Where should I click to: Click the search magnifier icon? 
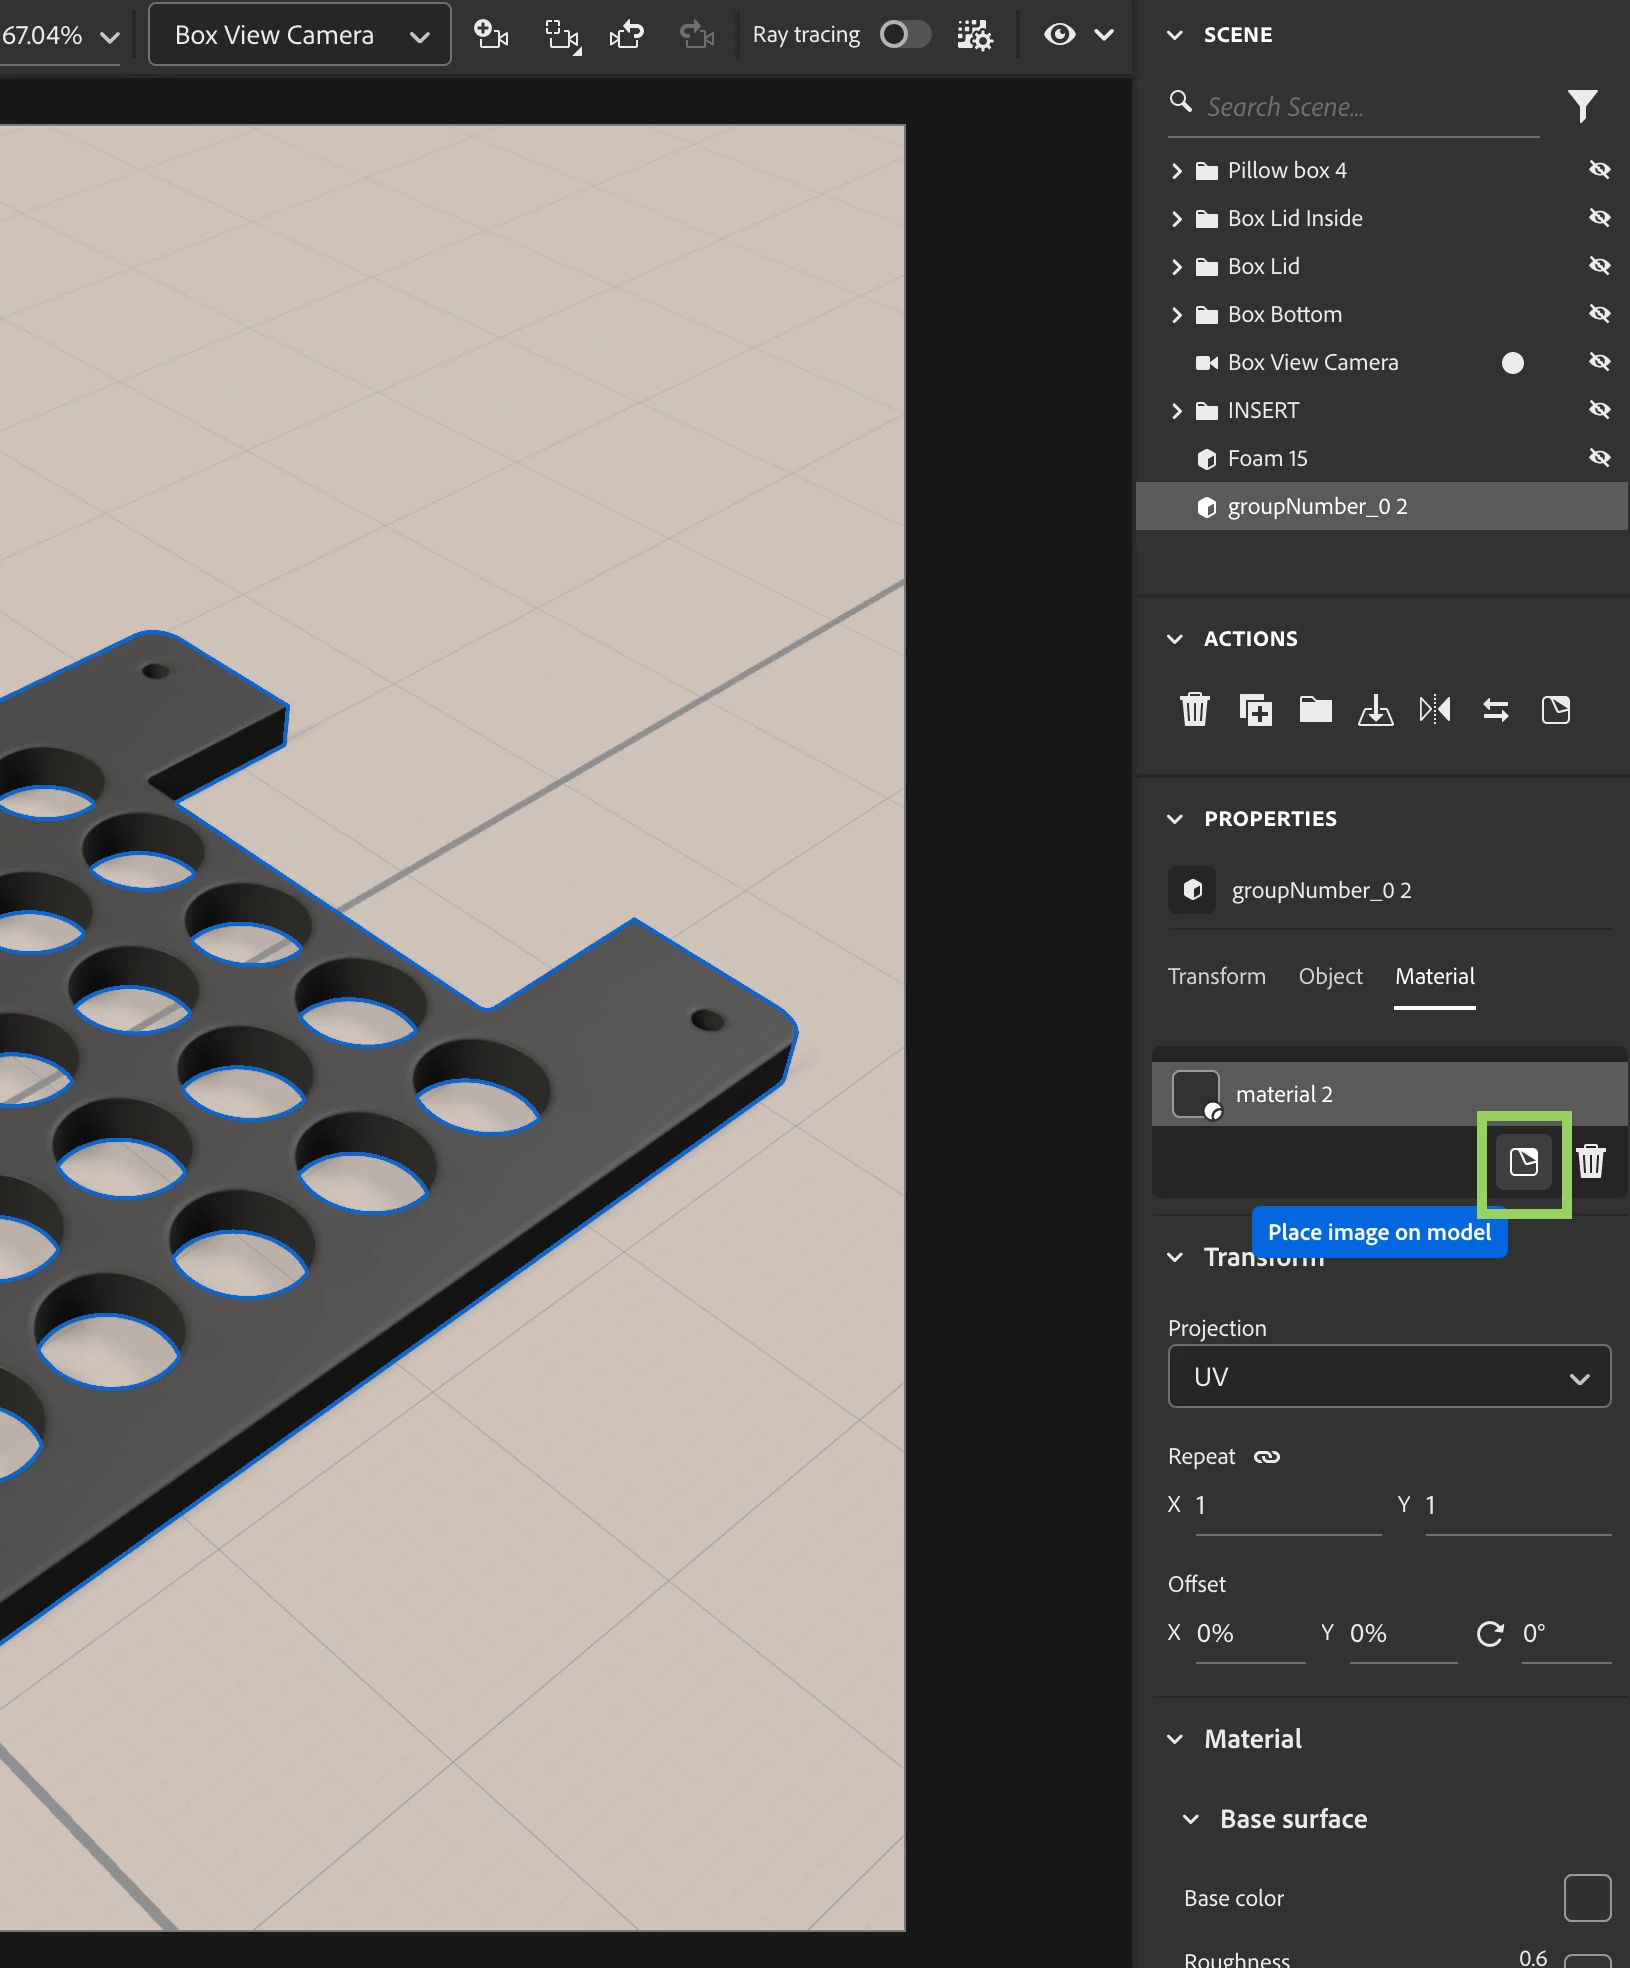click(1181, 102)
